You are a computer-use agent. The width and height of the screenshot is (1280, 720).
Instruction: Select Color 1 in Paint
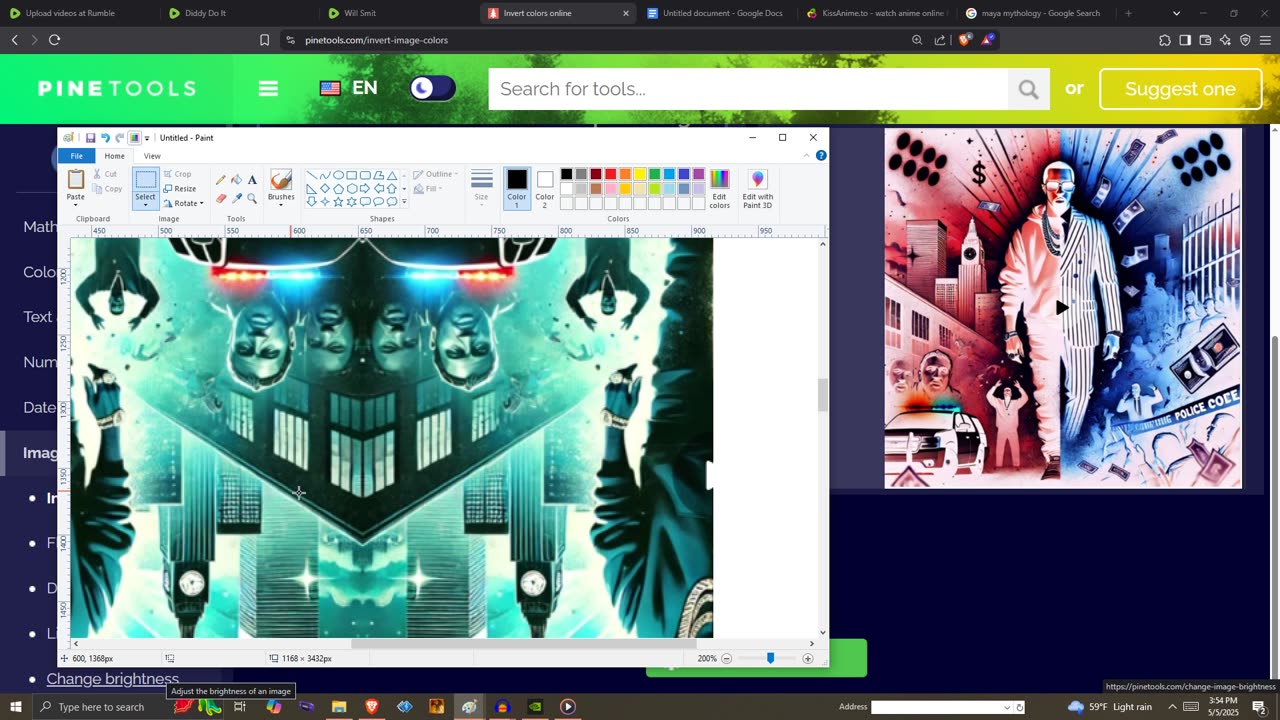coord(516,187)
